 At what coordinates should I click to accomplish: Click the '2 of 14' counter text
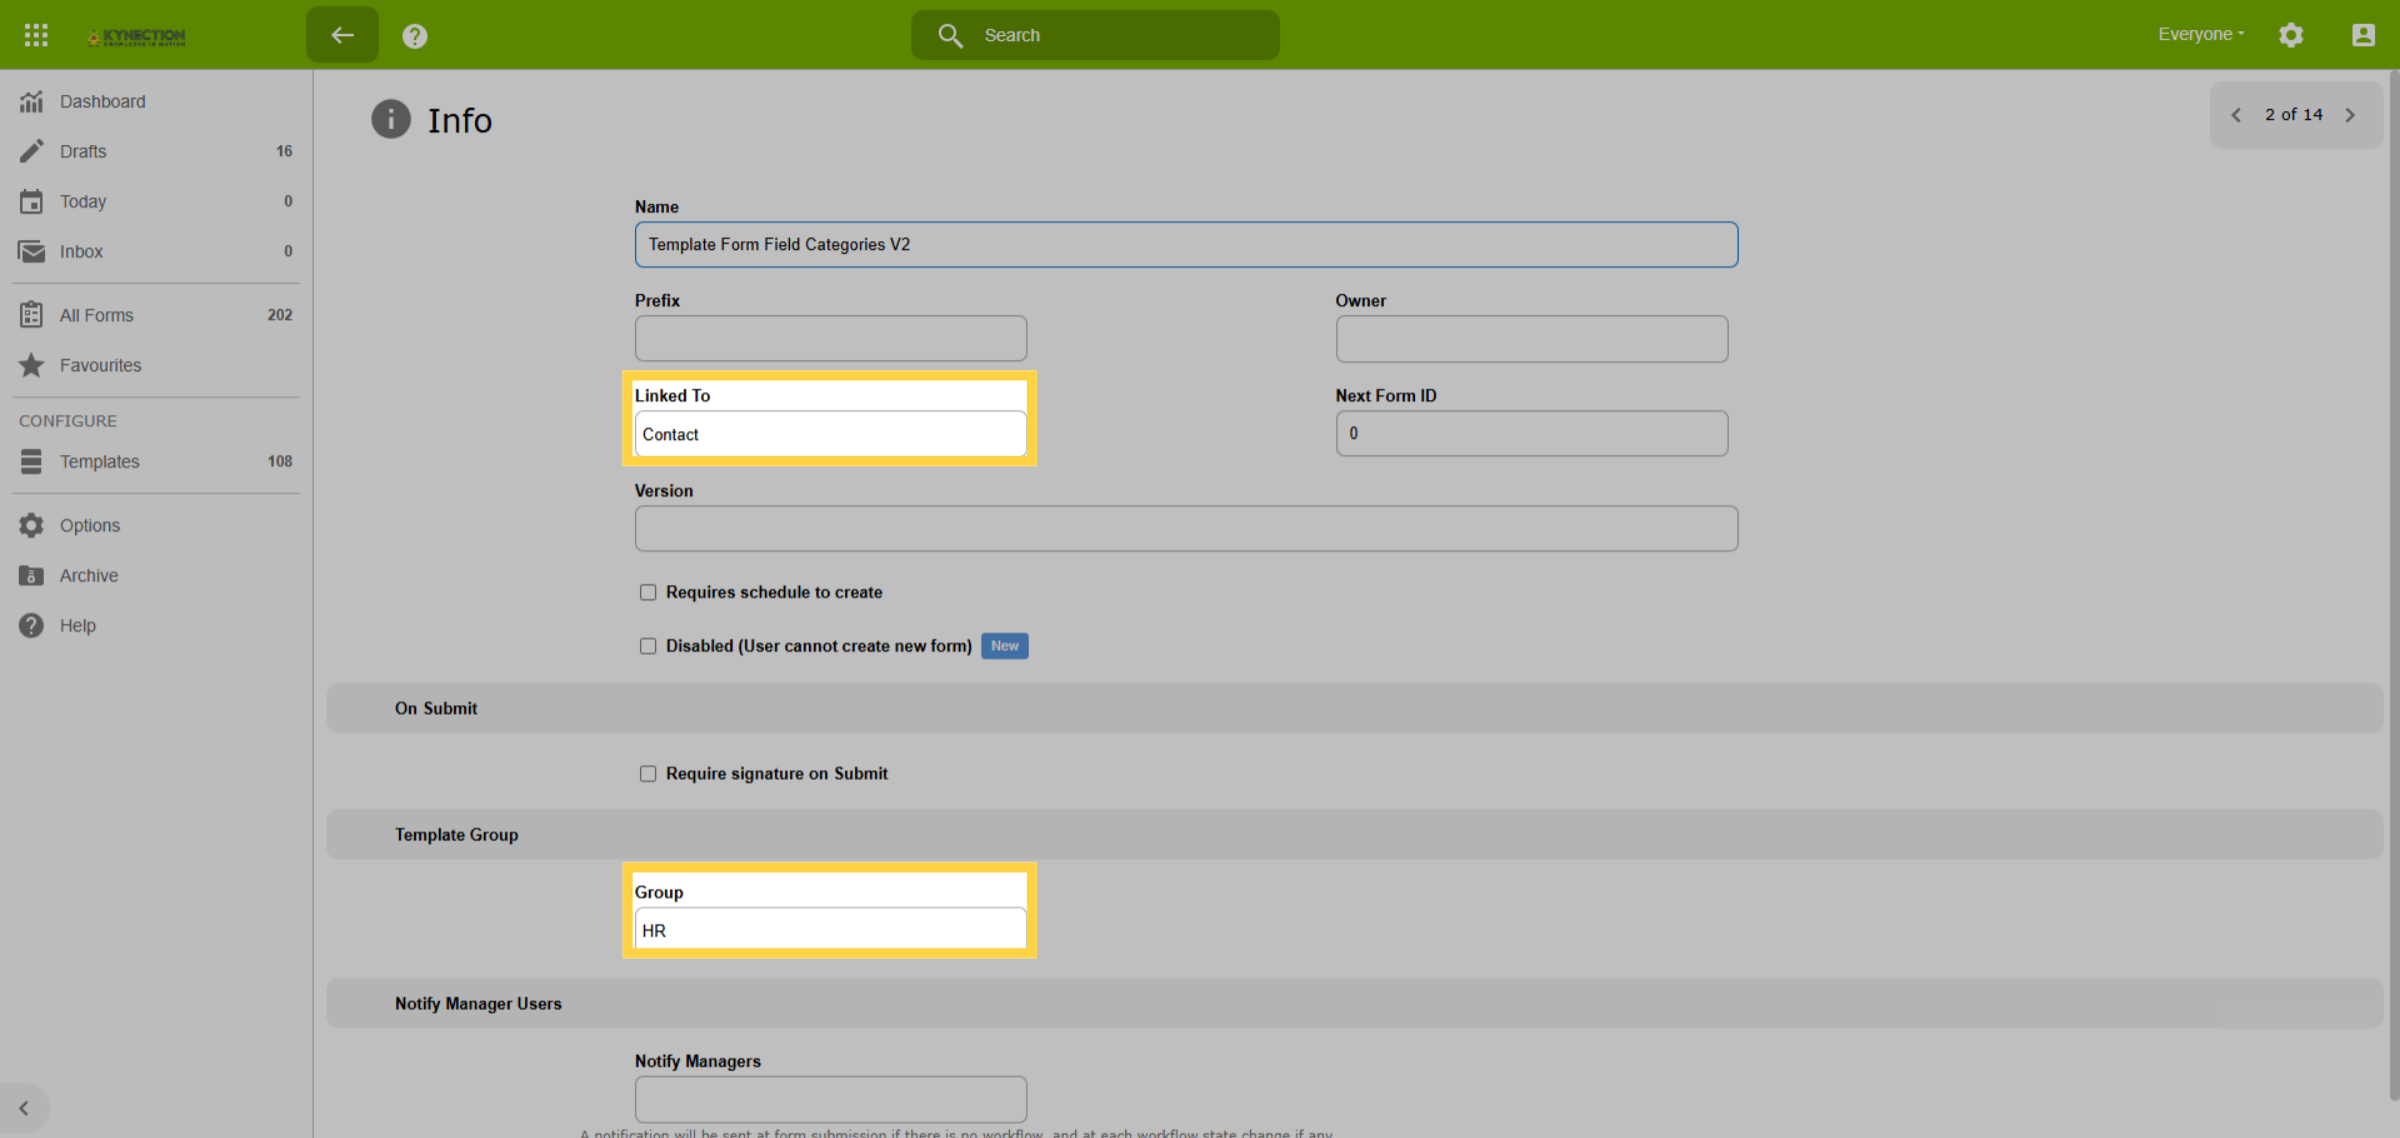[x=2293, y=115]
